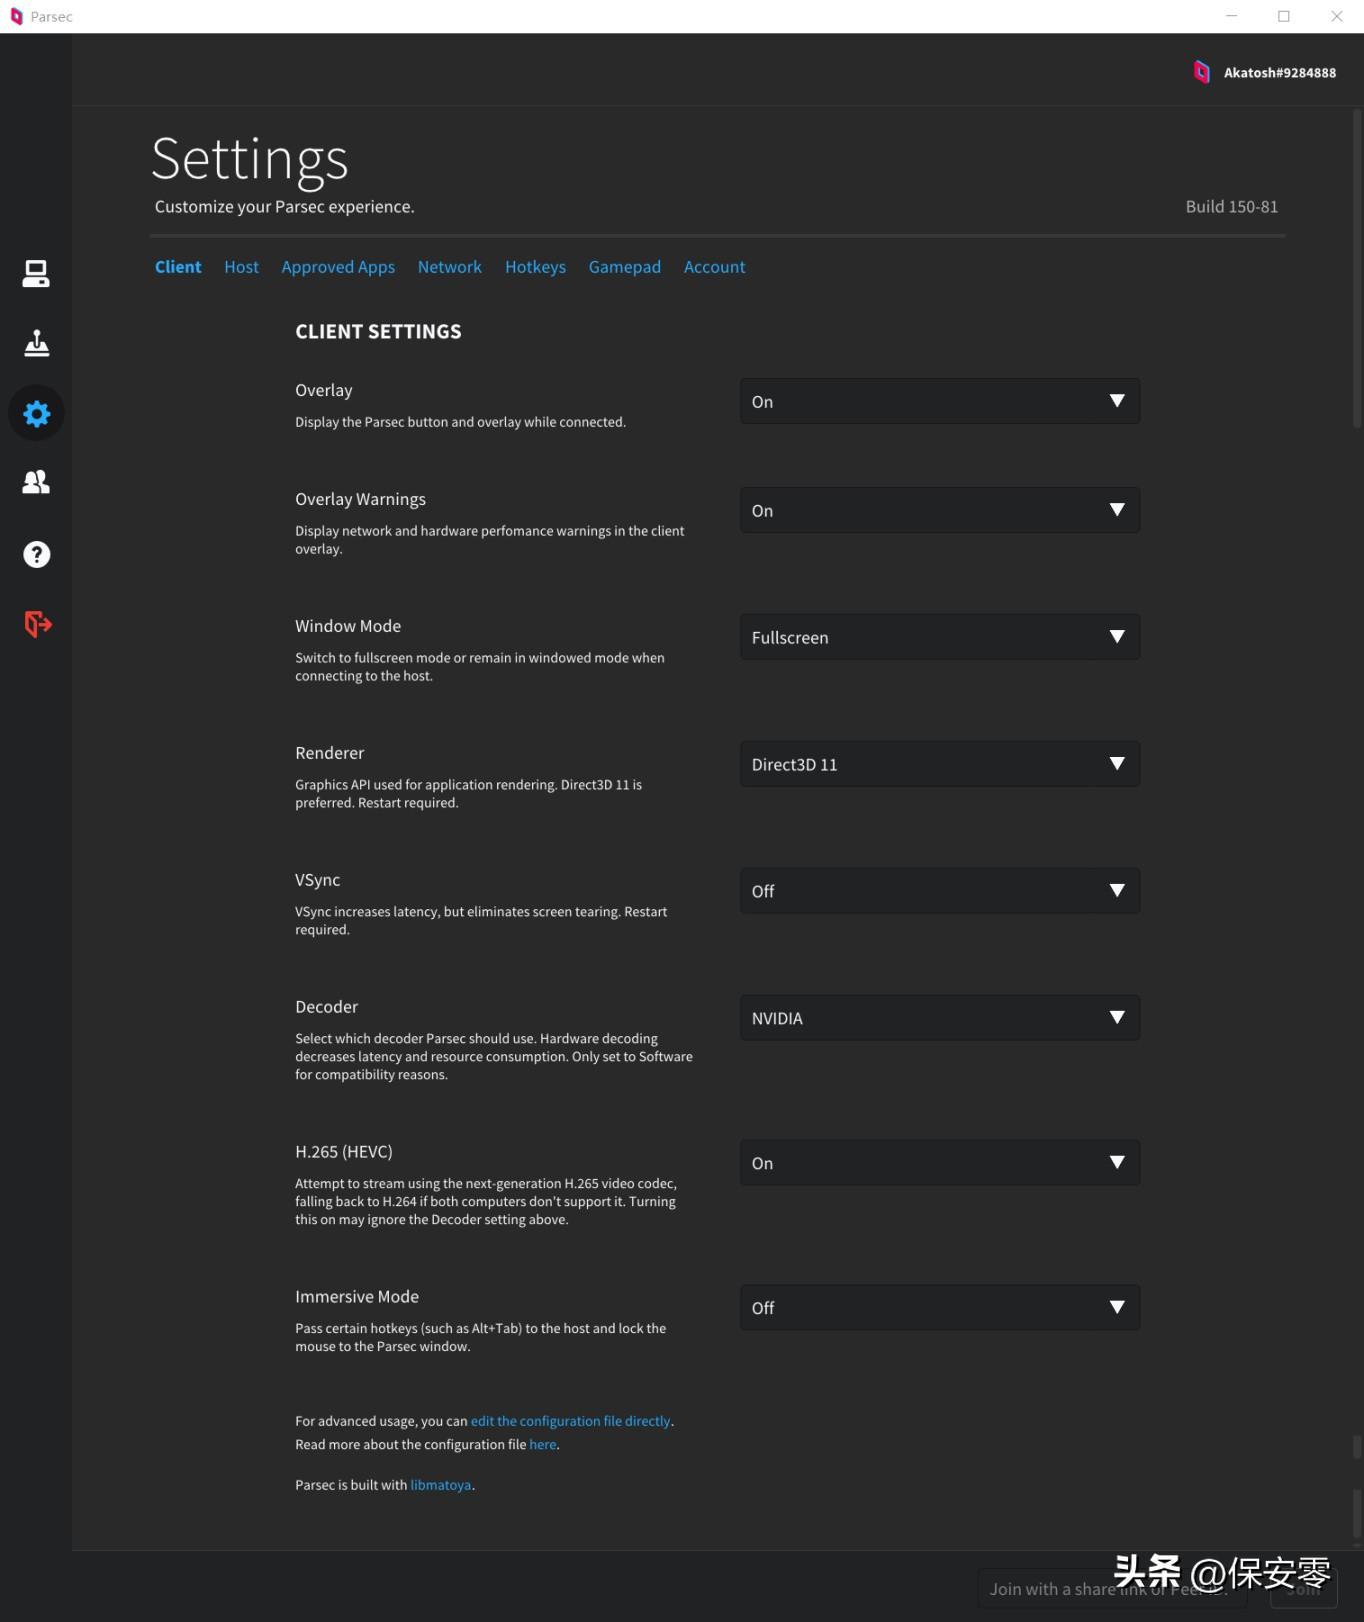Viewport: 1364px width, 1622px height.
Task: Open the Hotkeys tab
Action: (x=535, y=267)
